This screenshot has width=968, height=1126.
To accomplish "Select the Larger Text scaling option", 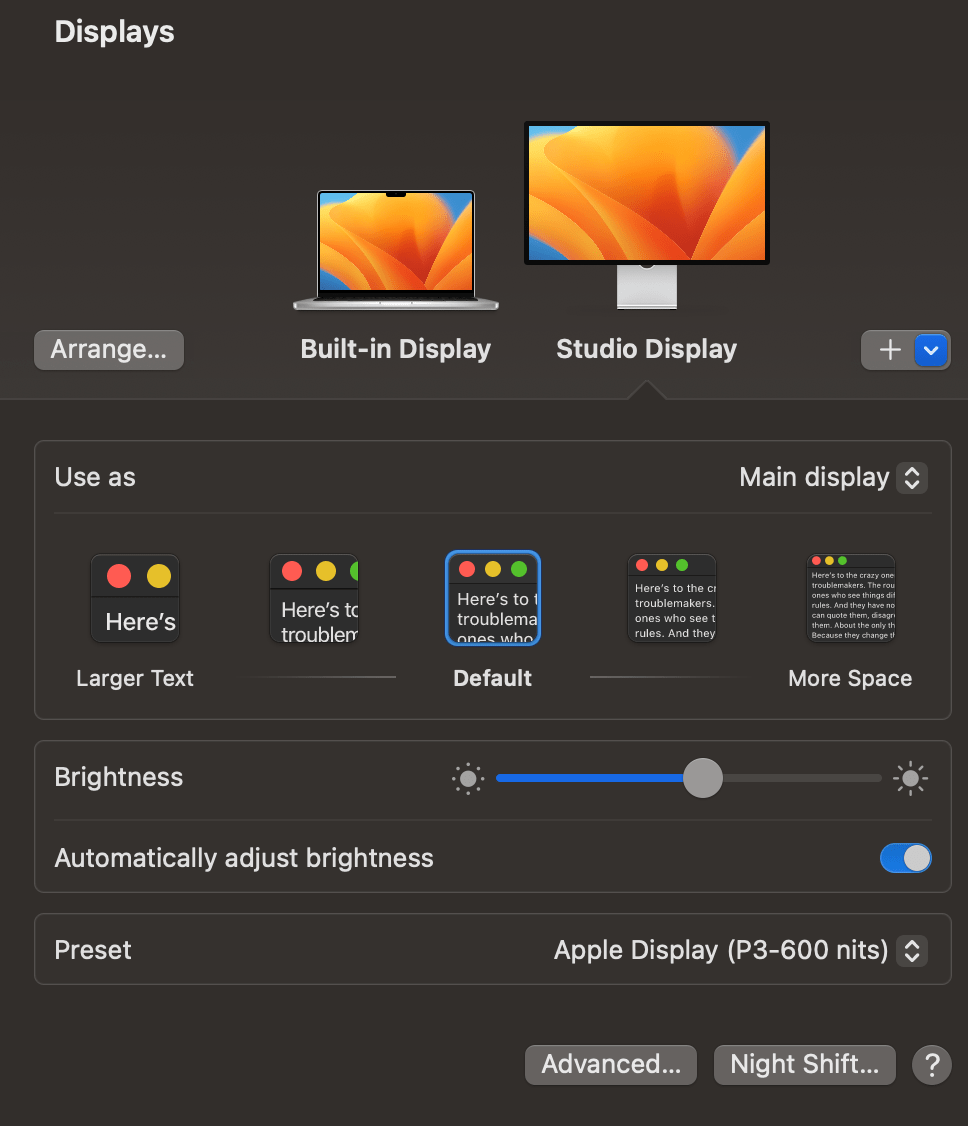I will [x=135, y=598].
